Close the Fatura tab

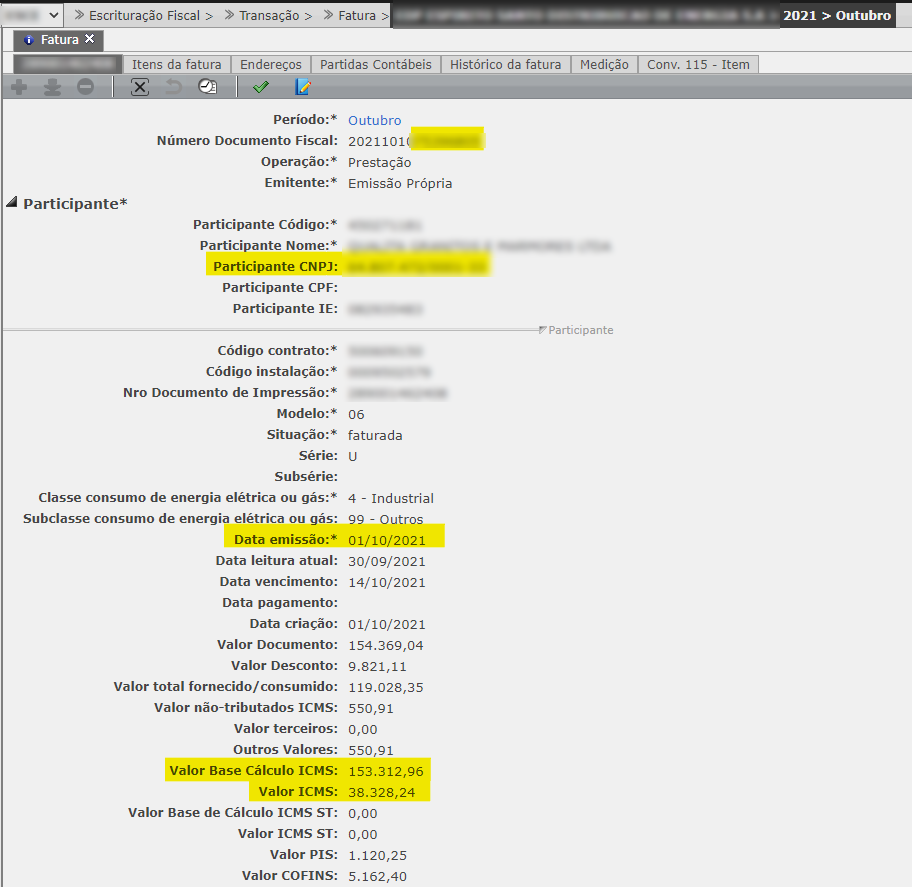pyautogui.click(x=89, y=39)
